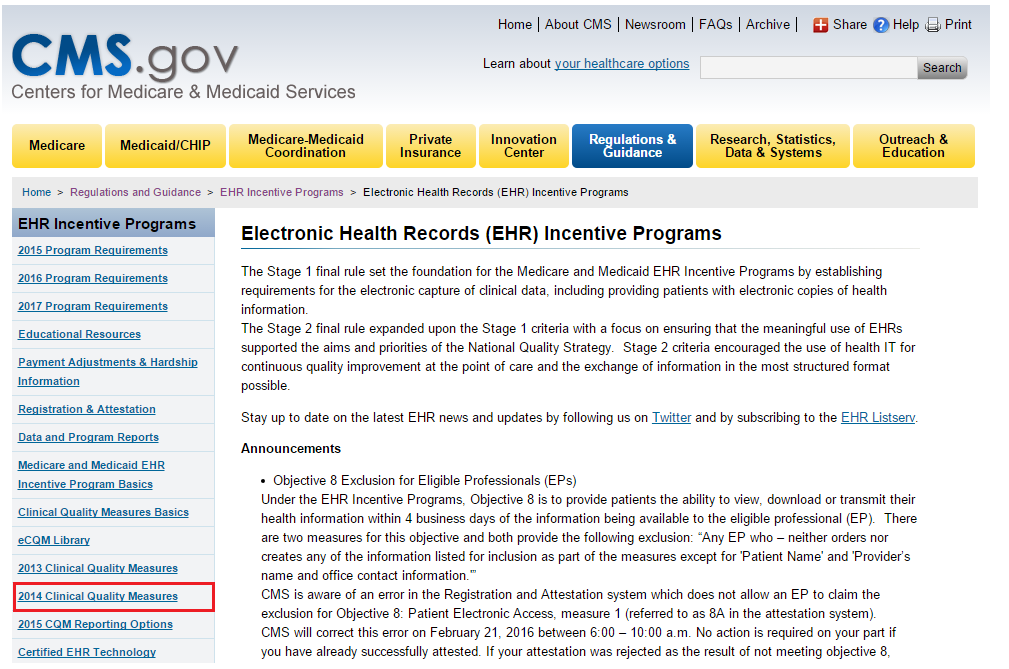This screenshot has width=1009, height=669.
Task: Open the Medicare-Medicaid Coordination tab
Action: 306,146
